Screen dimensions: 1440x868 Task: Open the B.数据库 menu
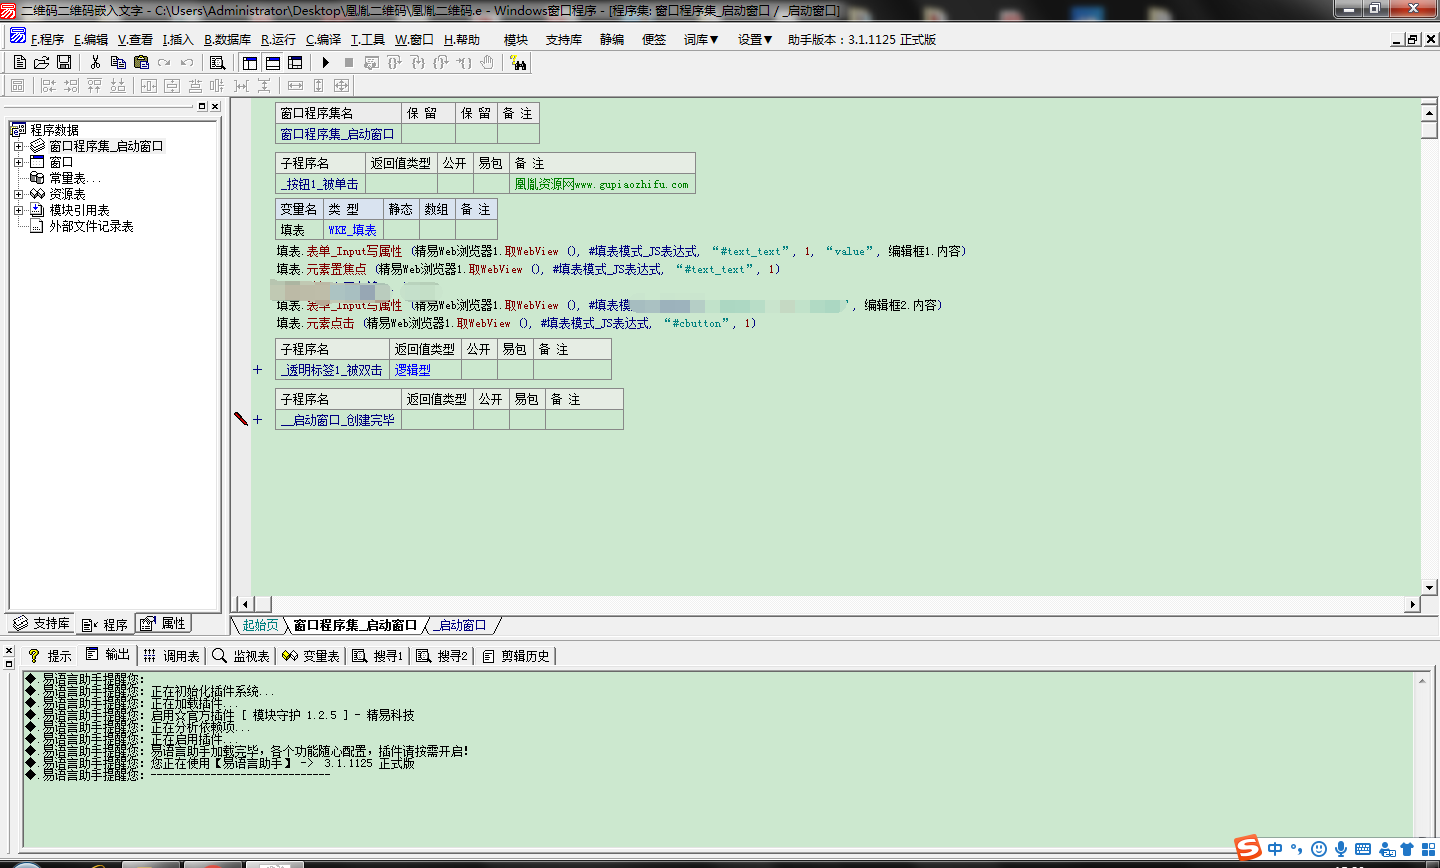click(x=227, y=39)
